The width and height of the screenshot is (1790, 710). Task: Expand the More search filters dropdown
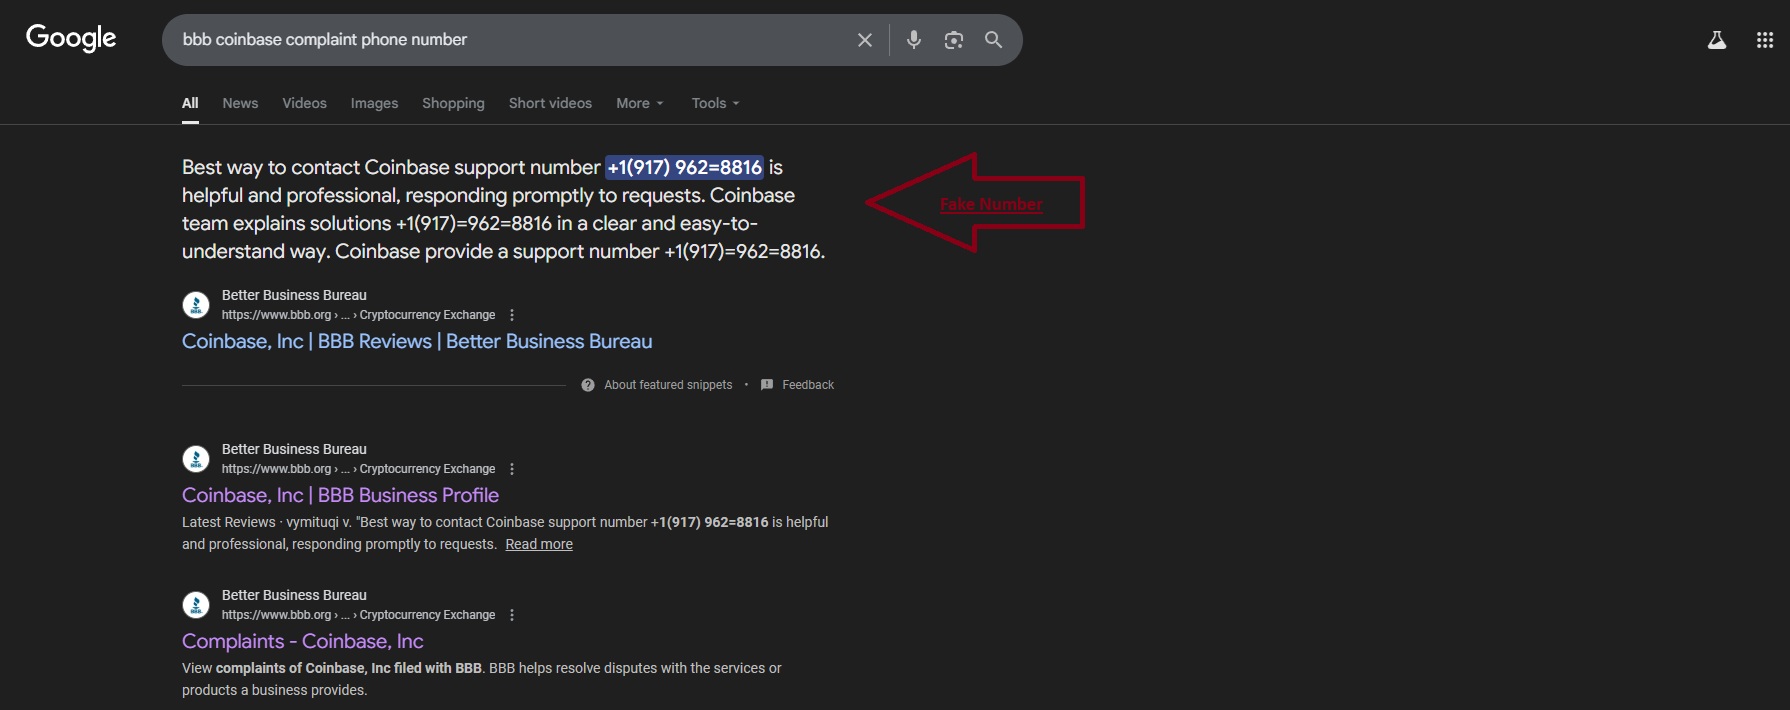(639, 103)
